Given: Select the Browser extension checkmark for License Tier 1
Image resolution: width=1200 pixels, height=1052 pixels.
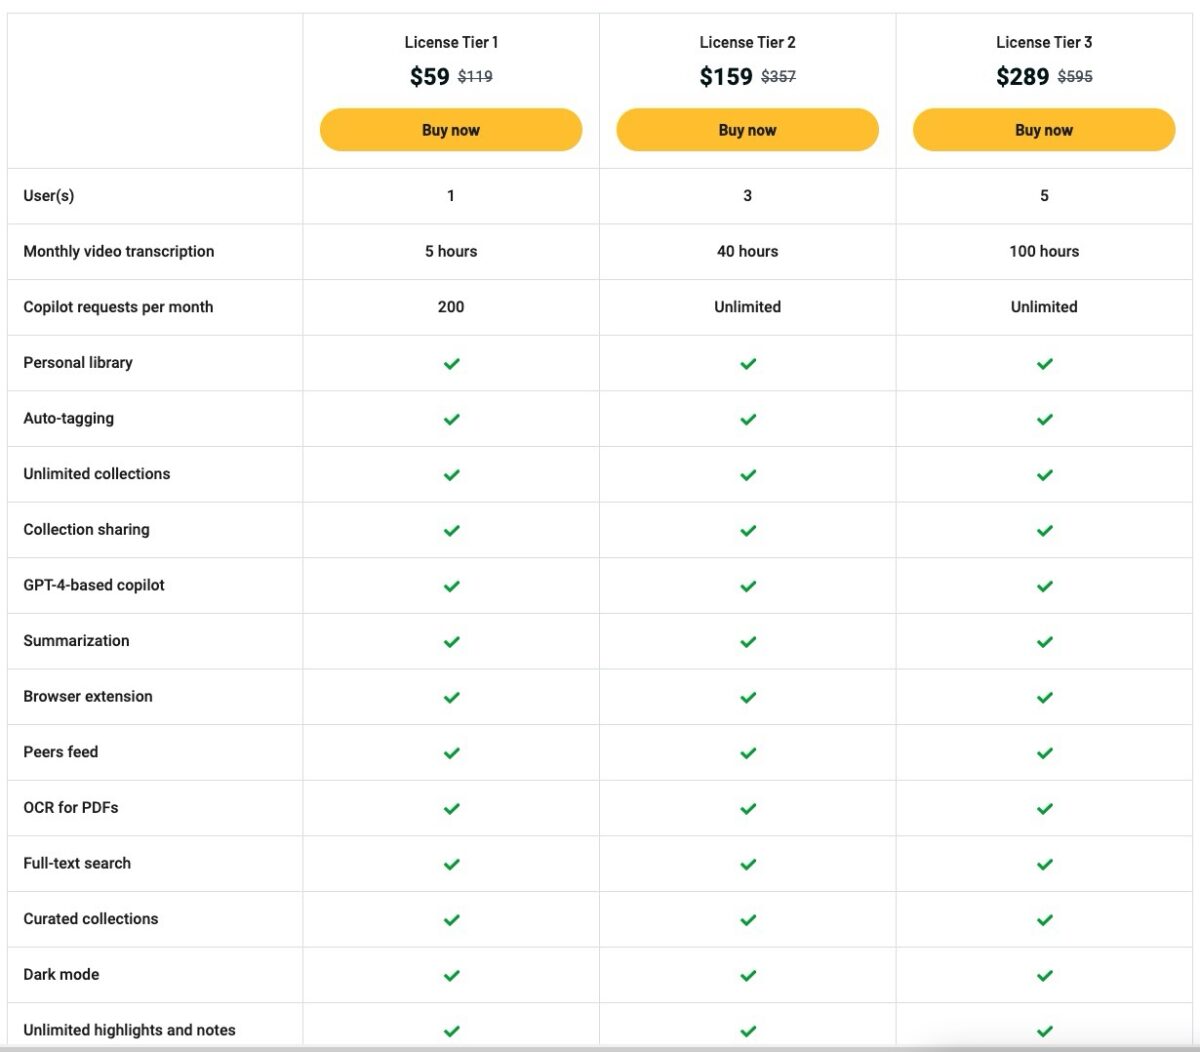Looking at the screenshot, I should [x=450, y=697].
